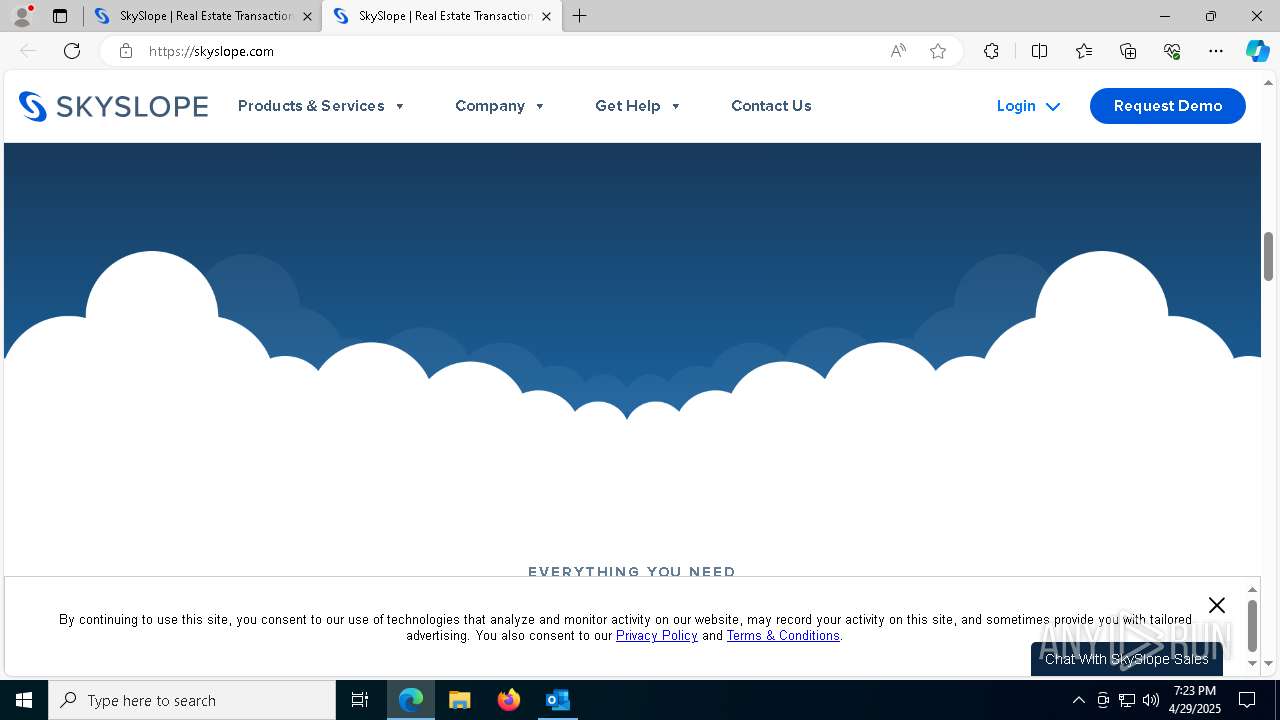Open the Windows Start menu
The height and width of the screenshot is (720, 1280).
pos(24,700)
